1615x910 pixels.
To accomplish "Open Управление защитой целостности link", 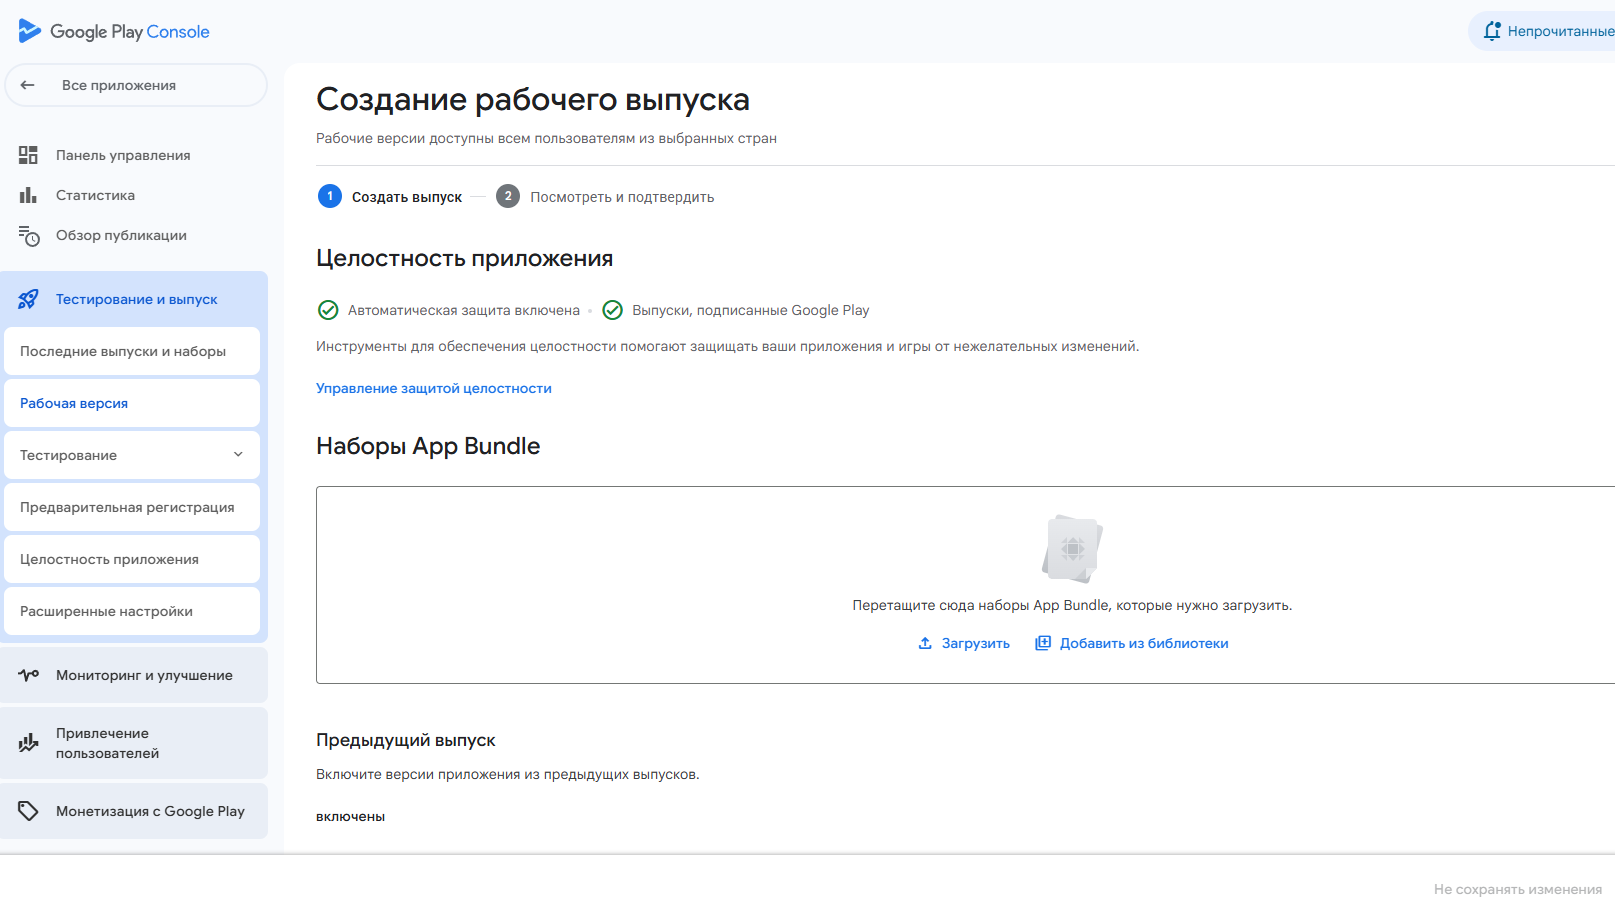I will [x=433, y=388].
